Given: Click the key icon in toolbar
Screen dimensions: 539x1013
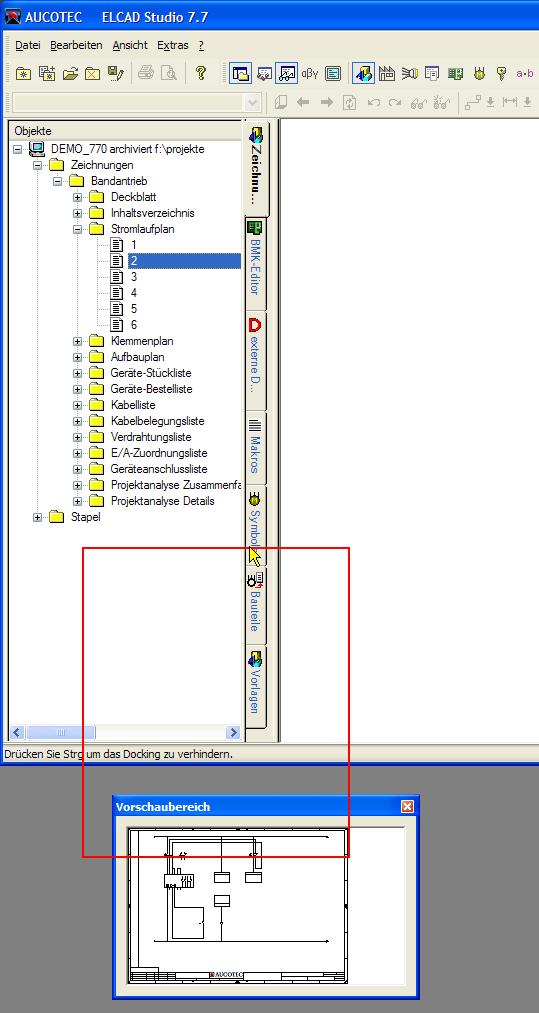Looking at the screenshot, I should [502, 74].
